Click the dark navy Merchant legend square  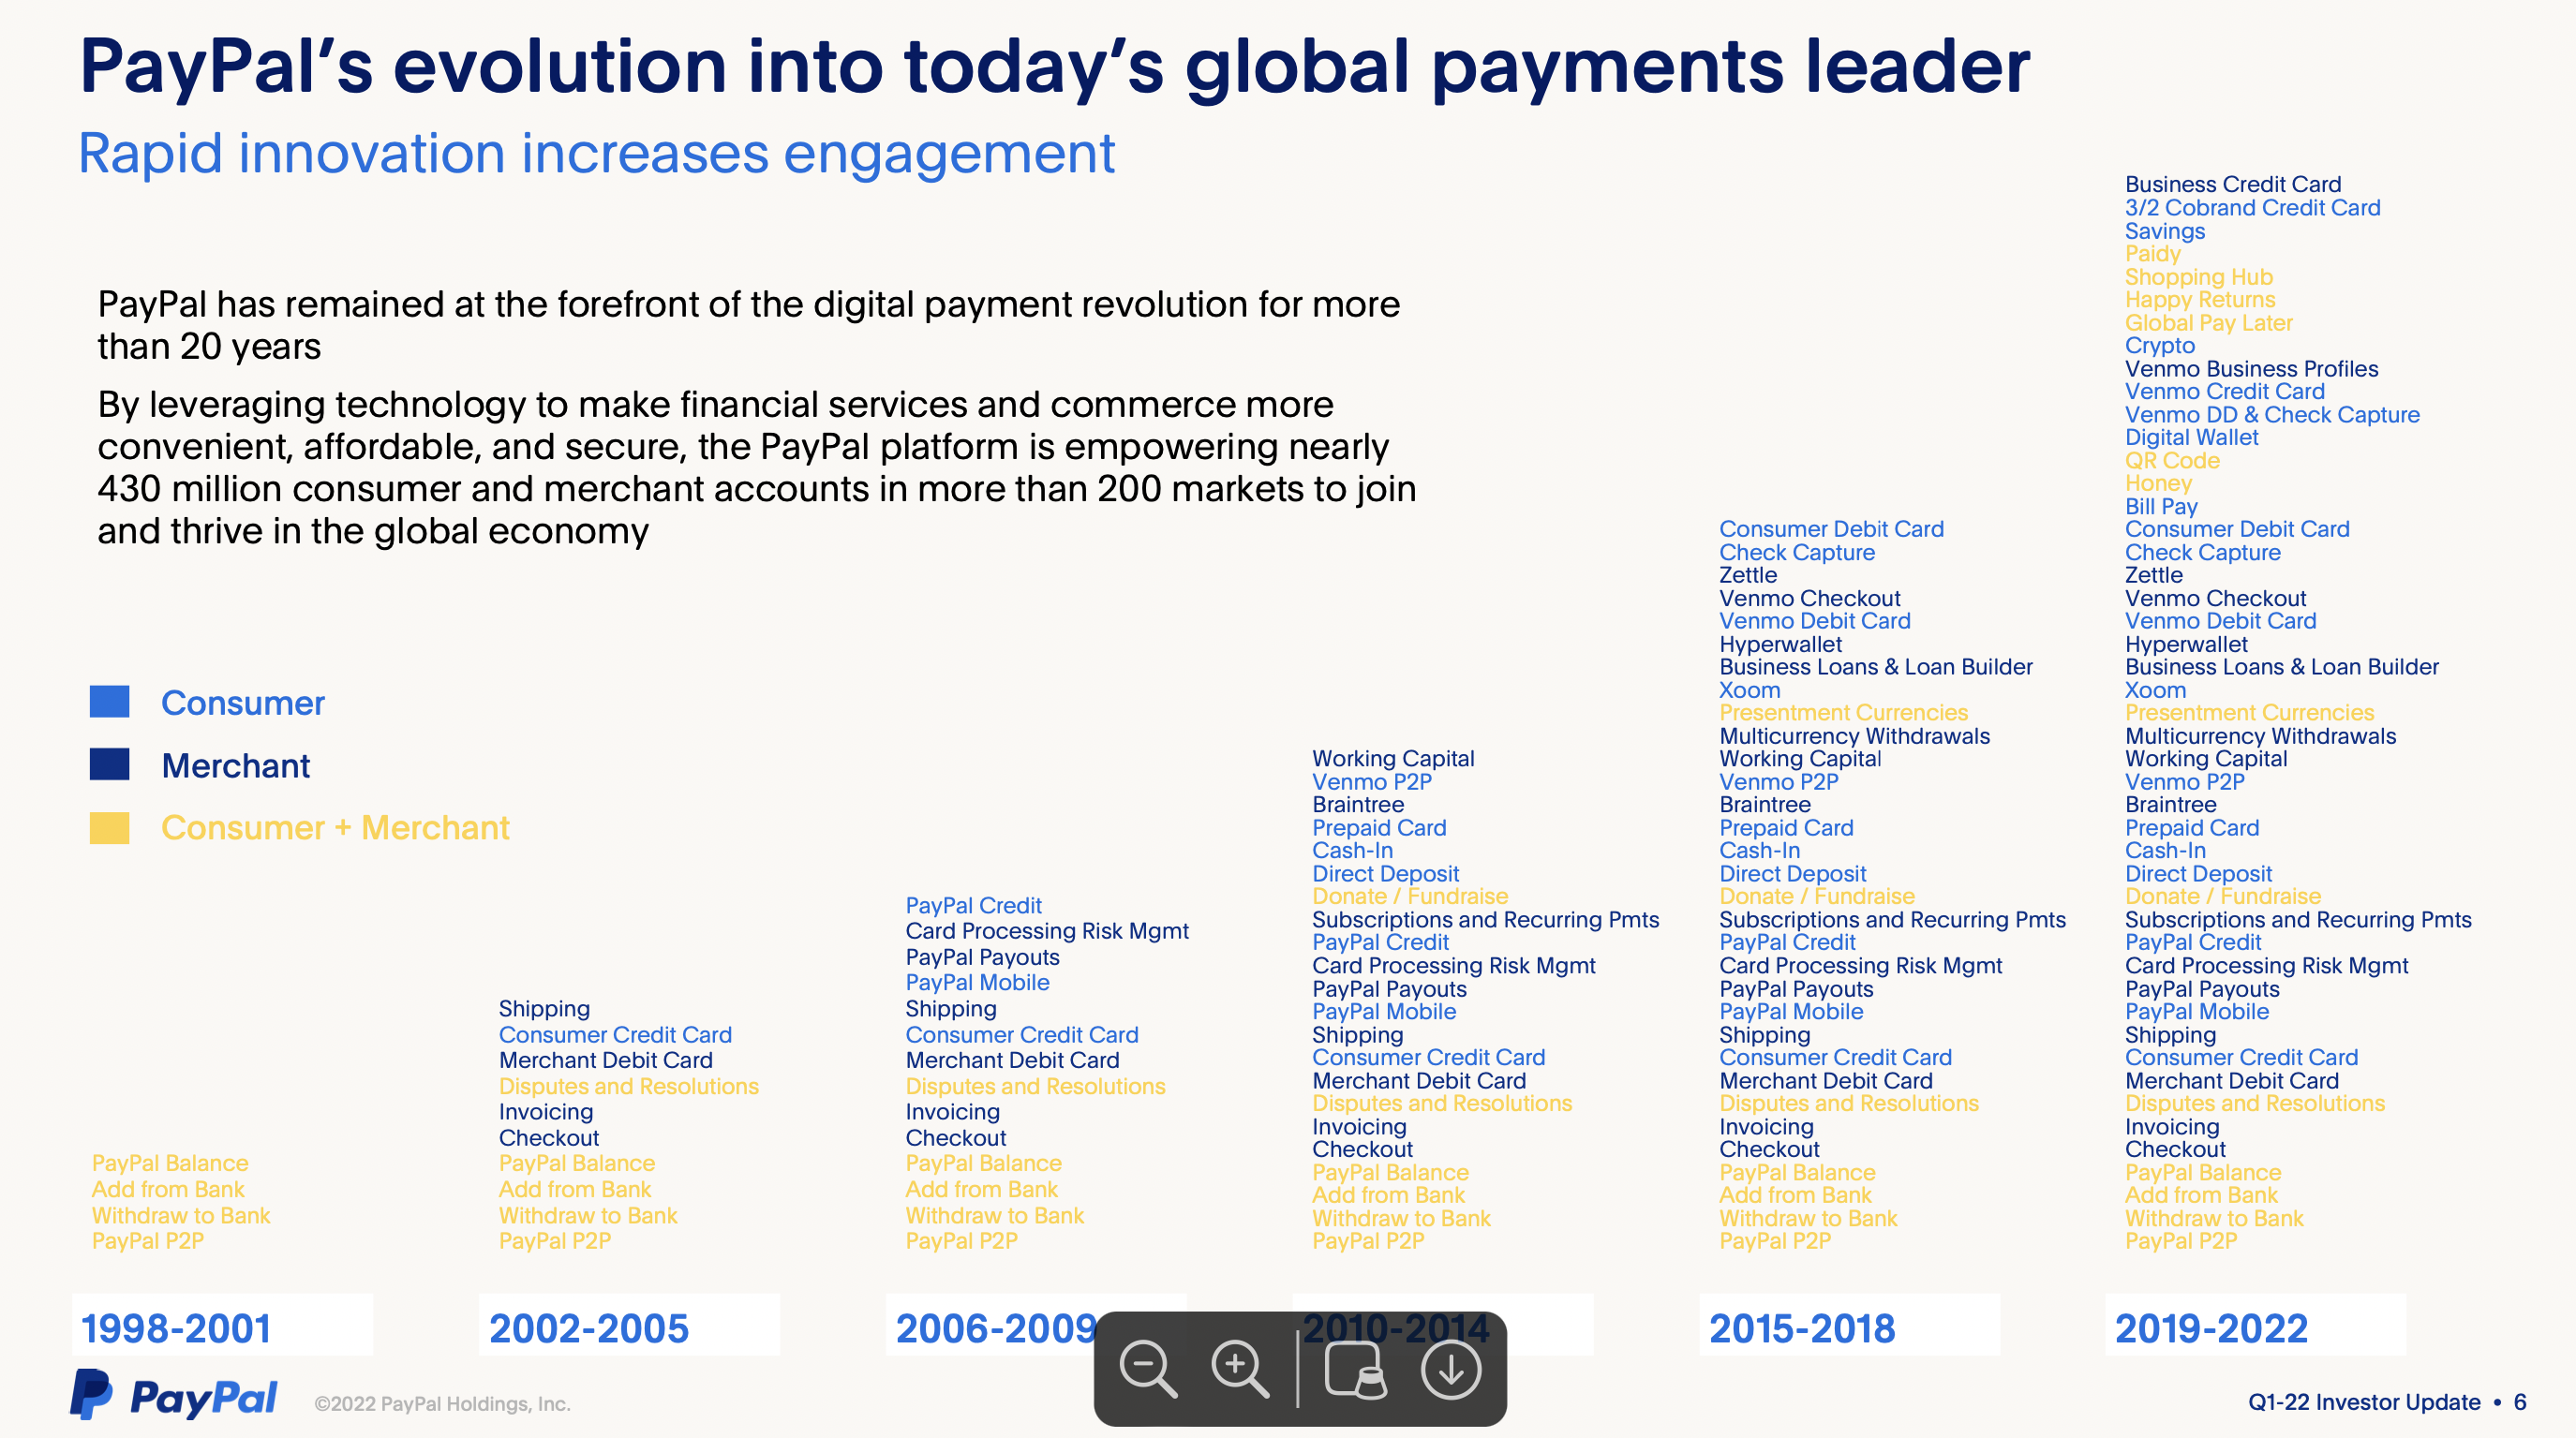click(109, 764)
